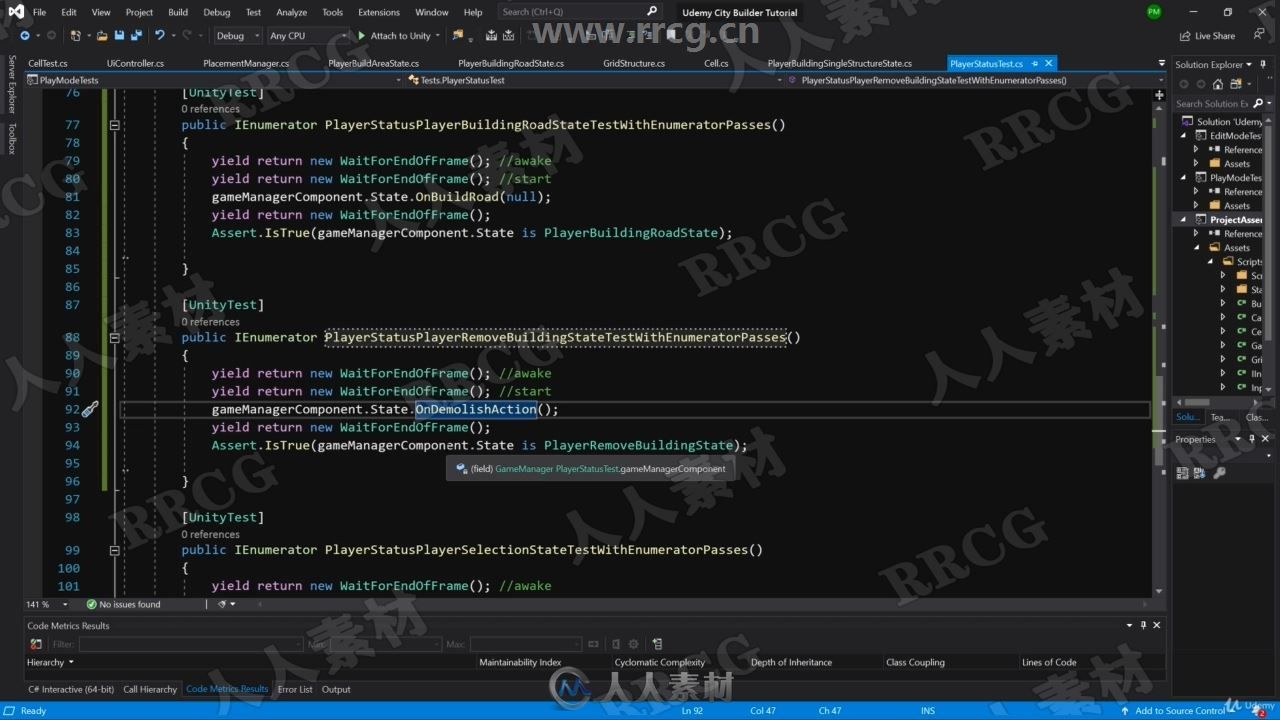Click the Search Solution Explorer input field

(1212, 103)
